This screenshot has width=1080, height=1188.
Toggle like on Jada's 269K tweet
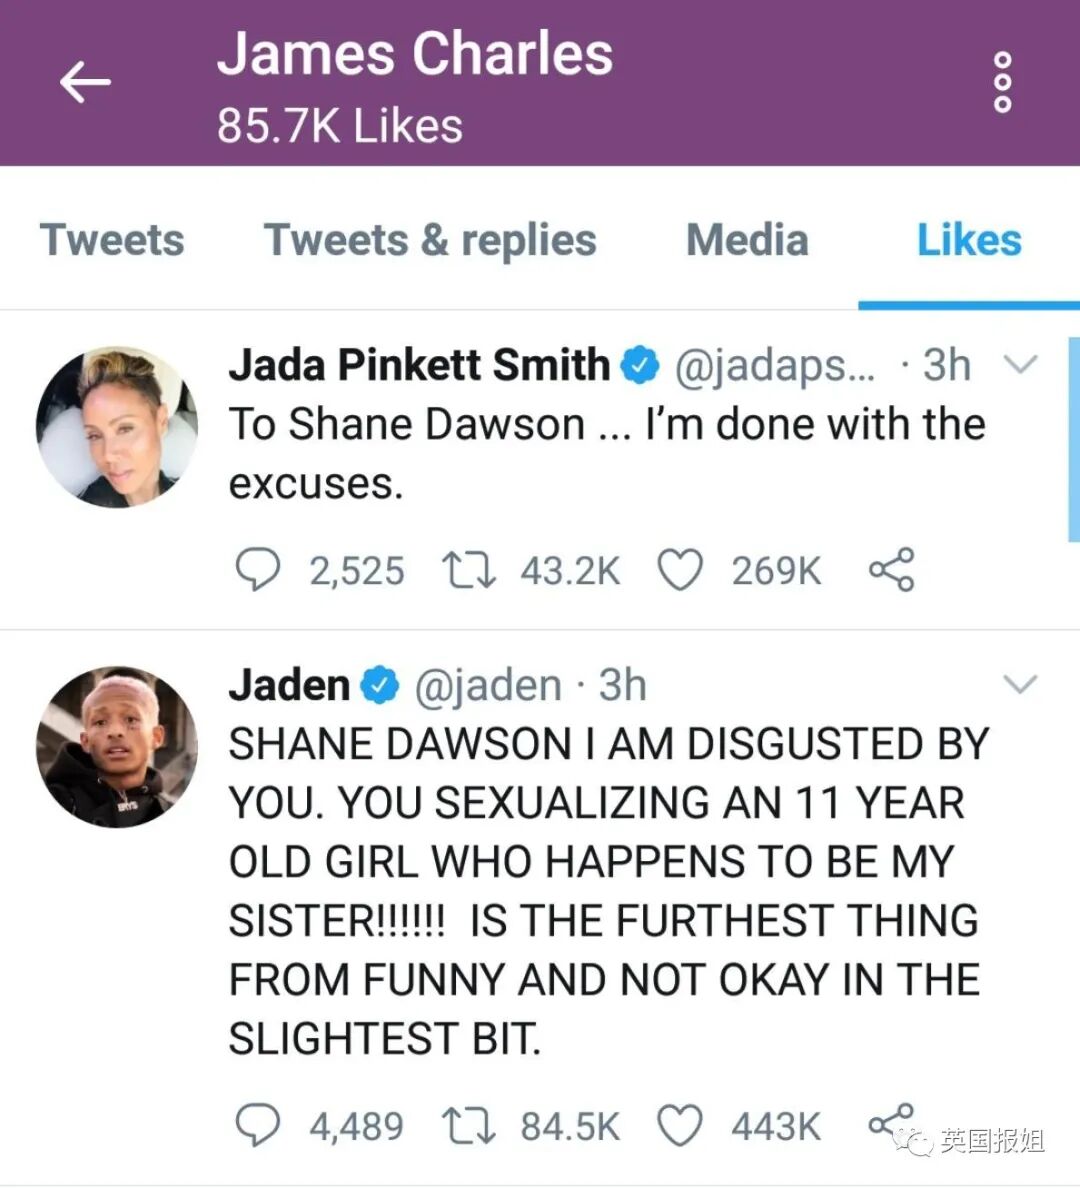click(680, 570)
